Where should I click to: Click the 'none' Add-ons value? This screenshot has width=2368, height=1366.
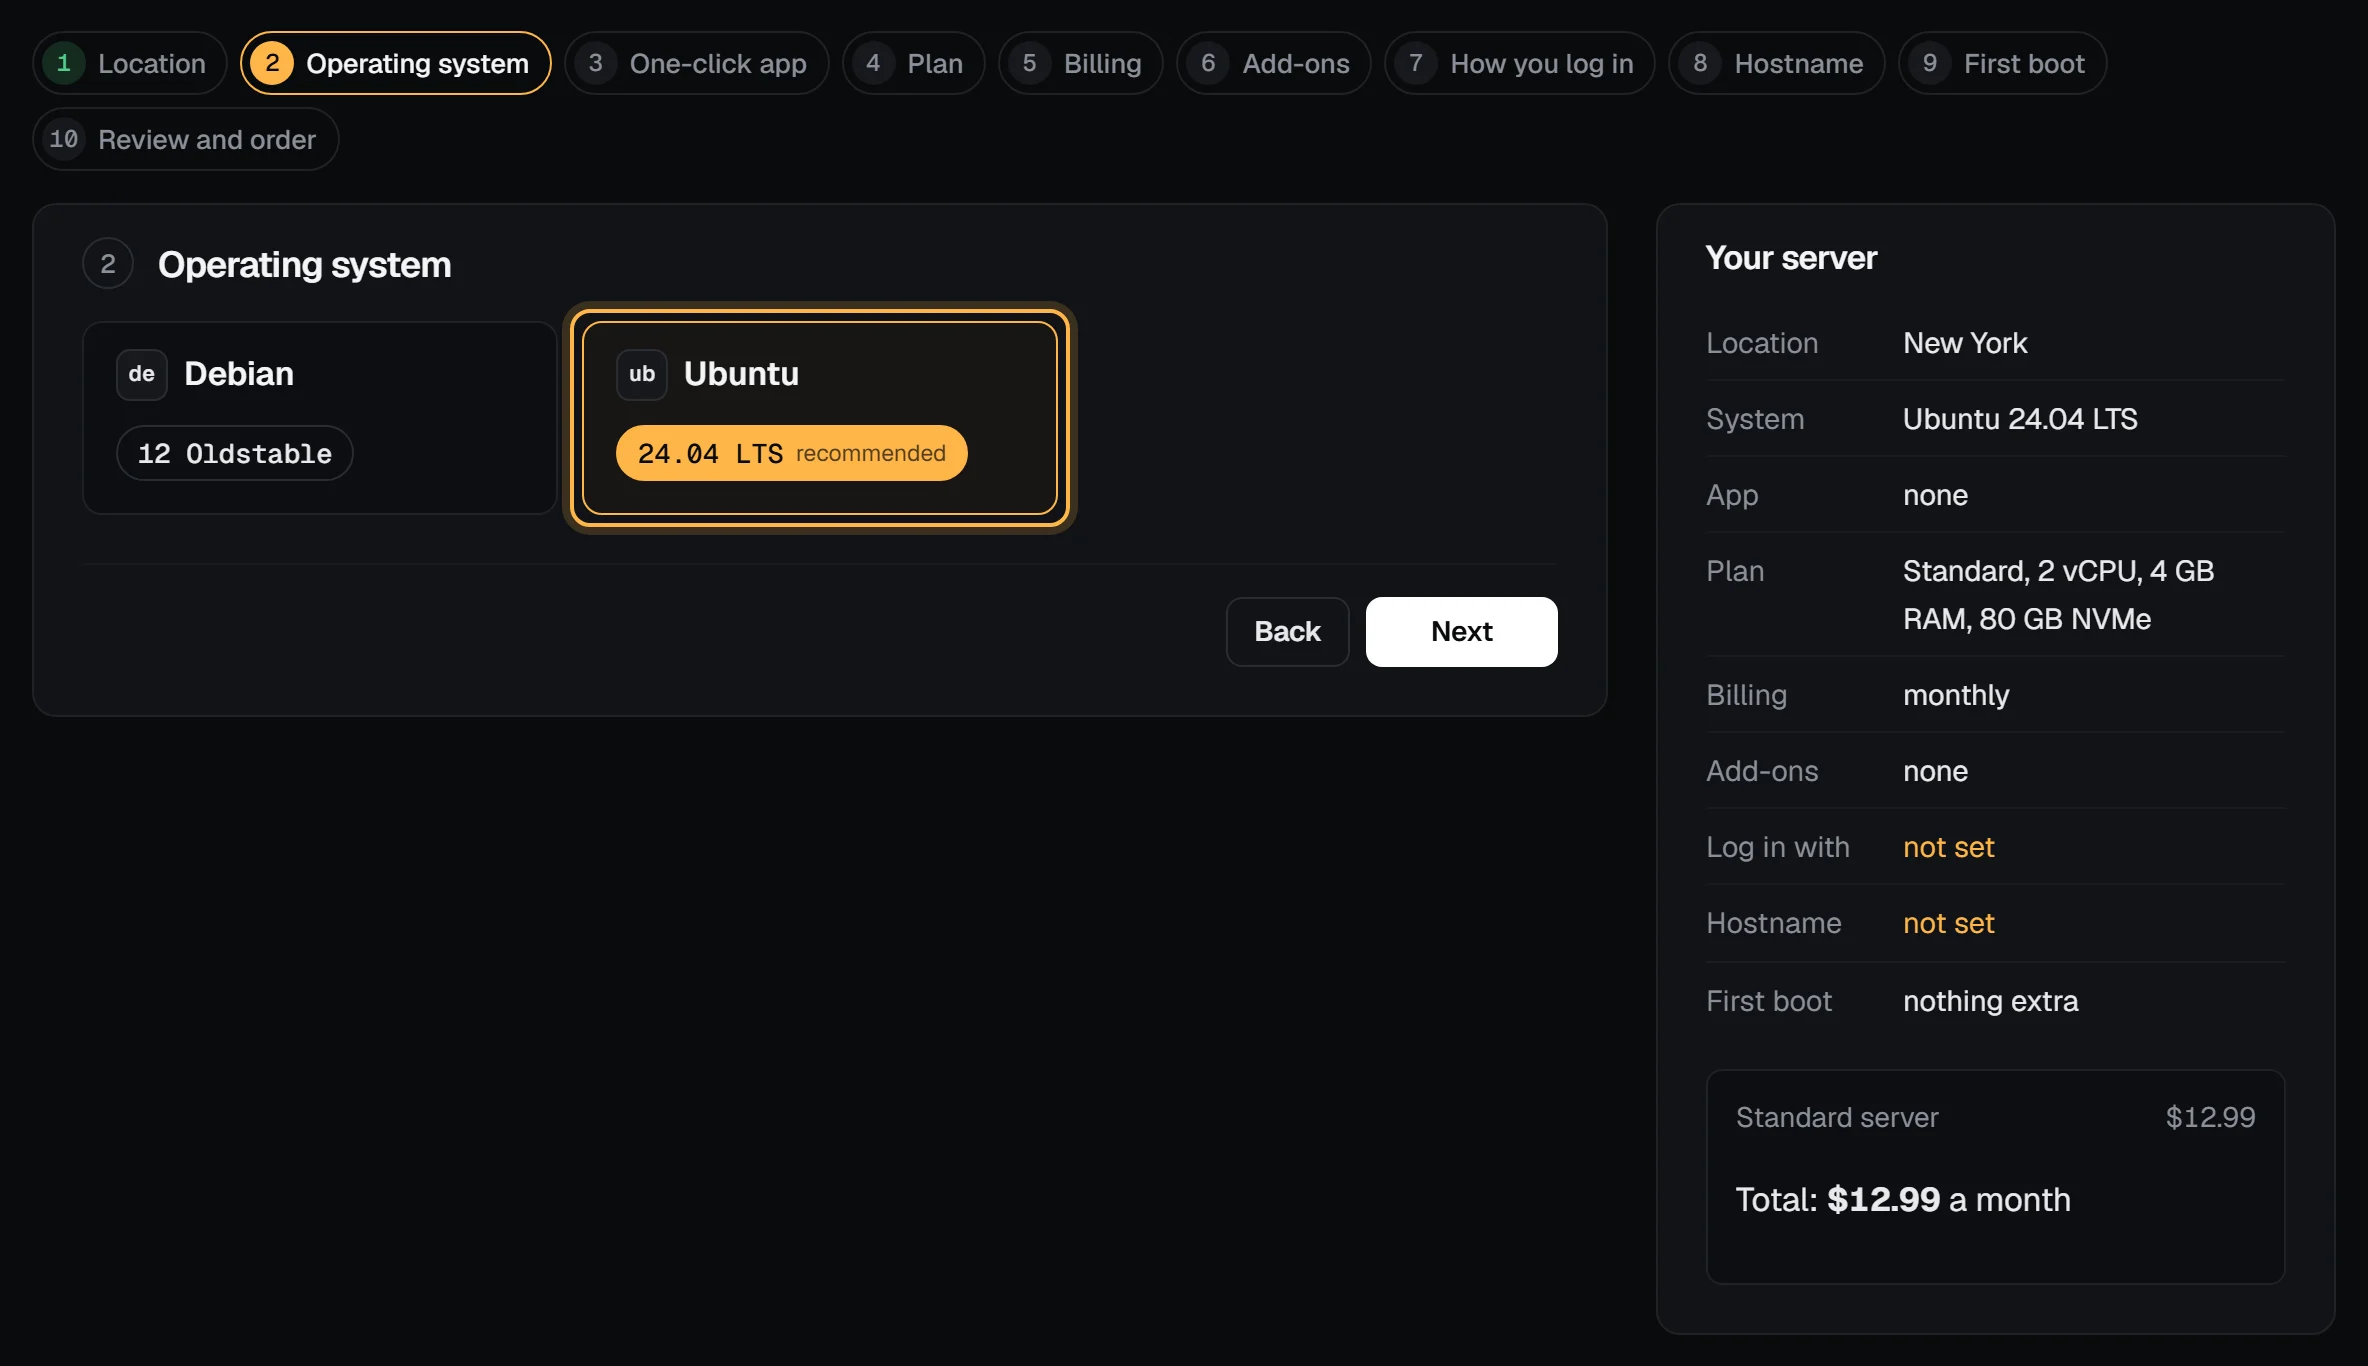point(1935,771)
